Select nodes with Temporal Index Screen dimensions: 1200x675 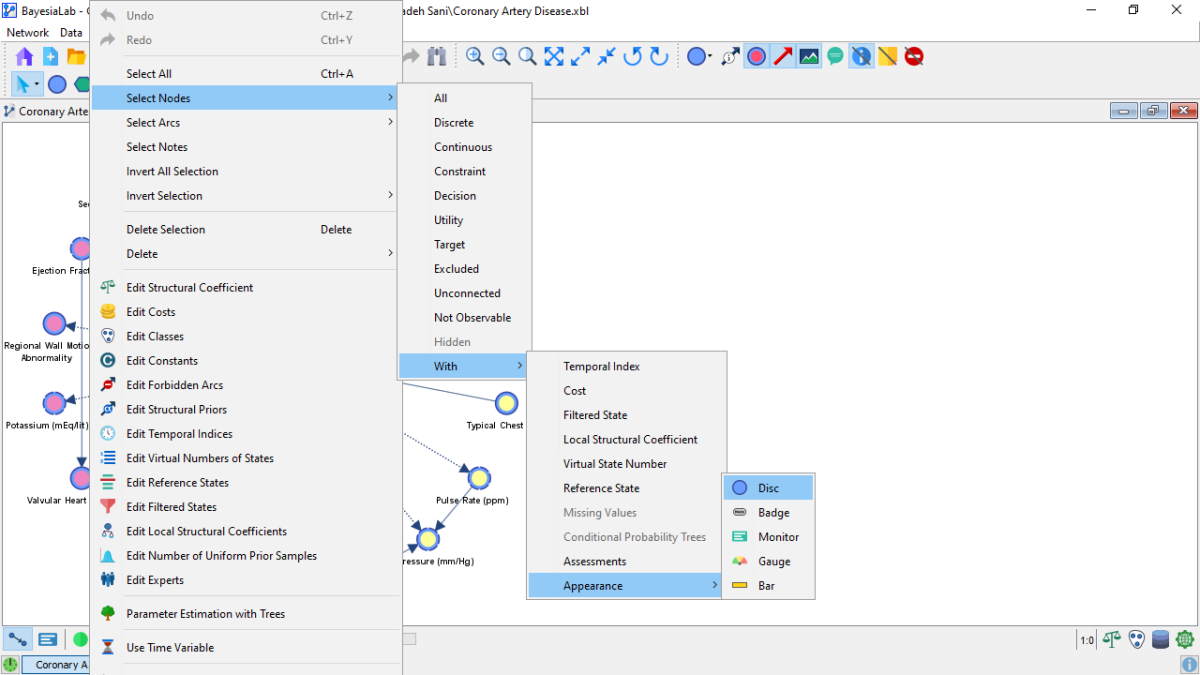click(626, 366)
